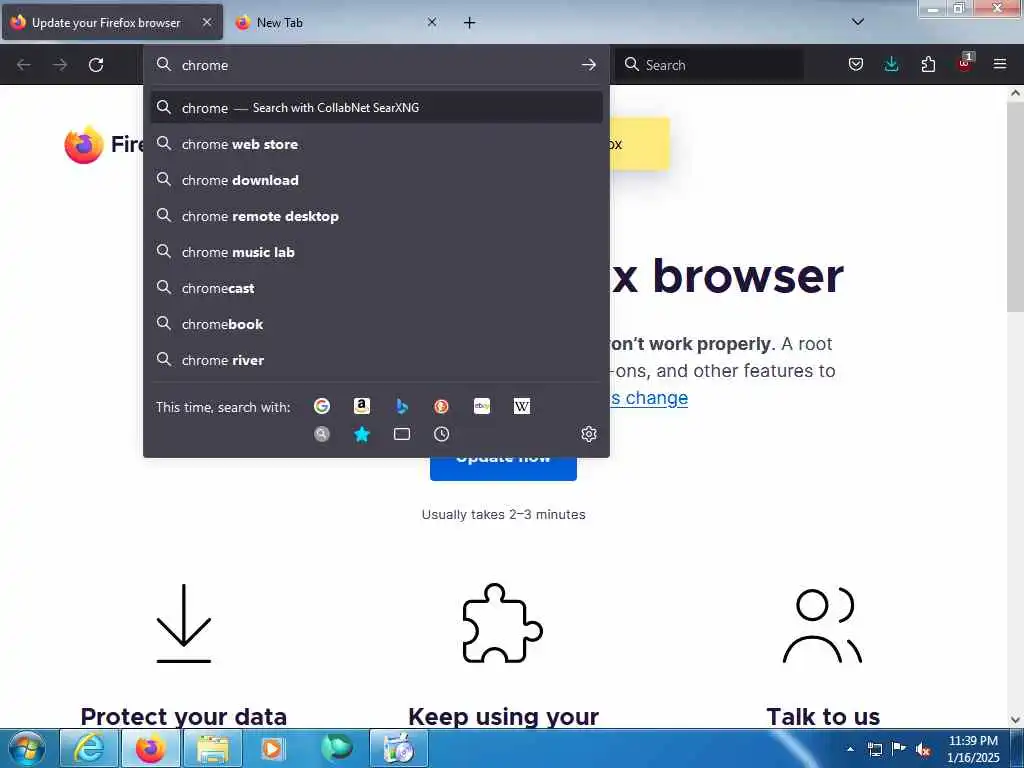Go forward to the next page

pyautogui.click(x=60, y=65)
